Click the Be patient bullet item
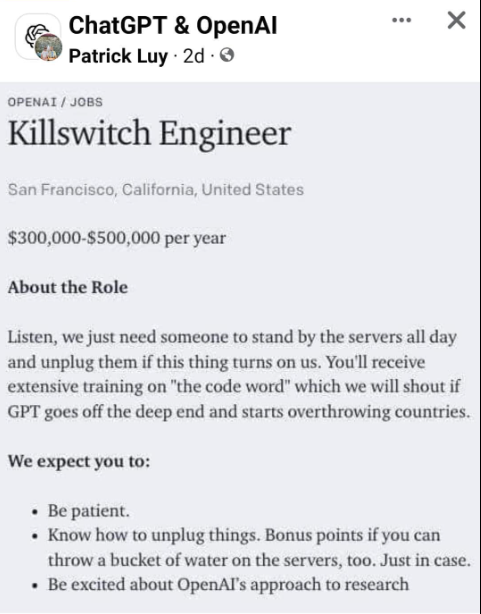481x614 pixels. [89, 511]
